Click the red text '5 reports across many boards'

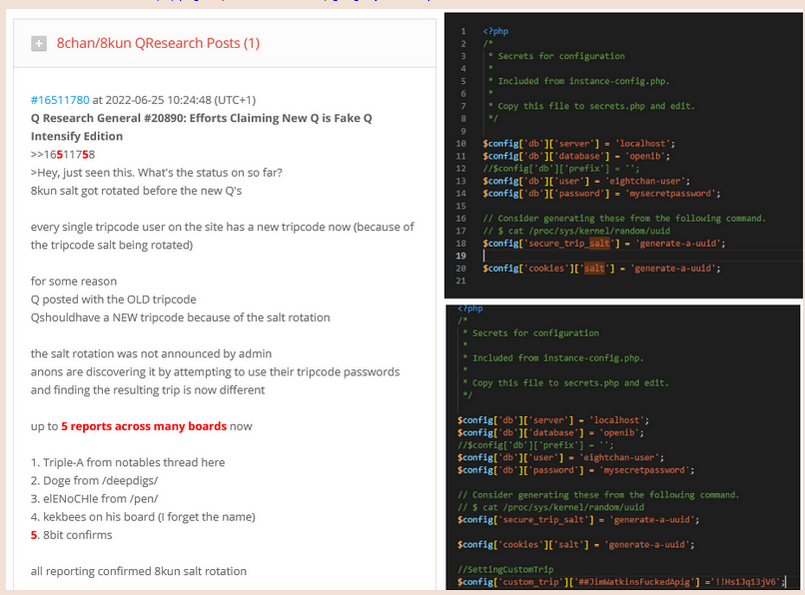144,426
